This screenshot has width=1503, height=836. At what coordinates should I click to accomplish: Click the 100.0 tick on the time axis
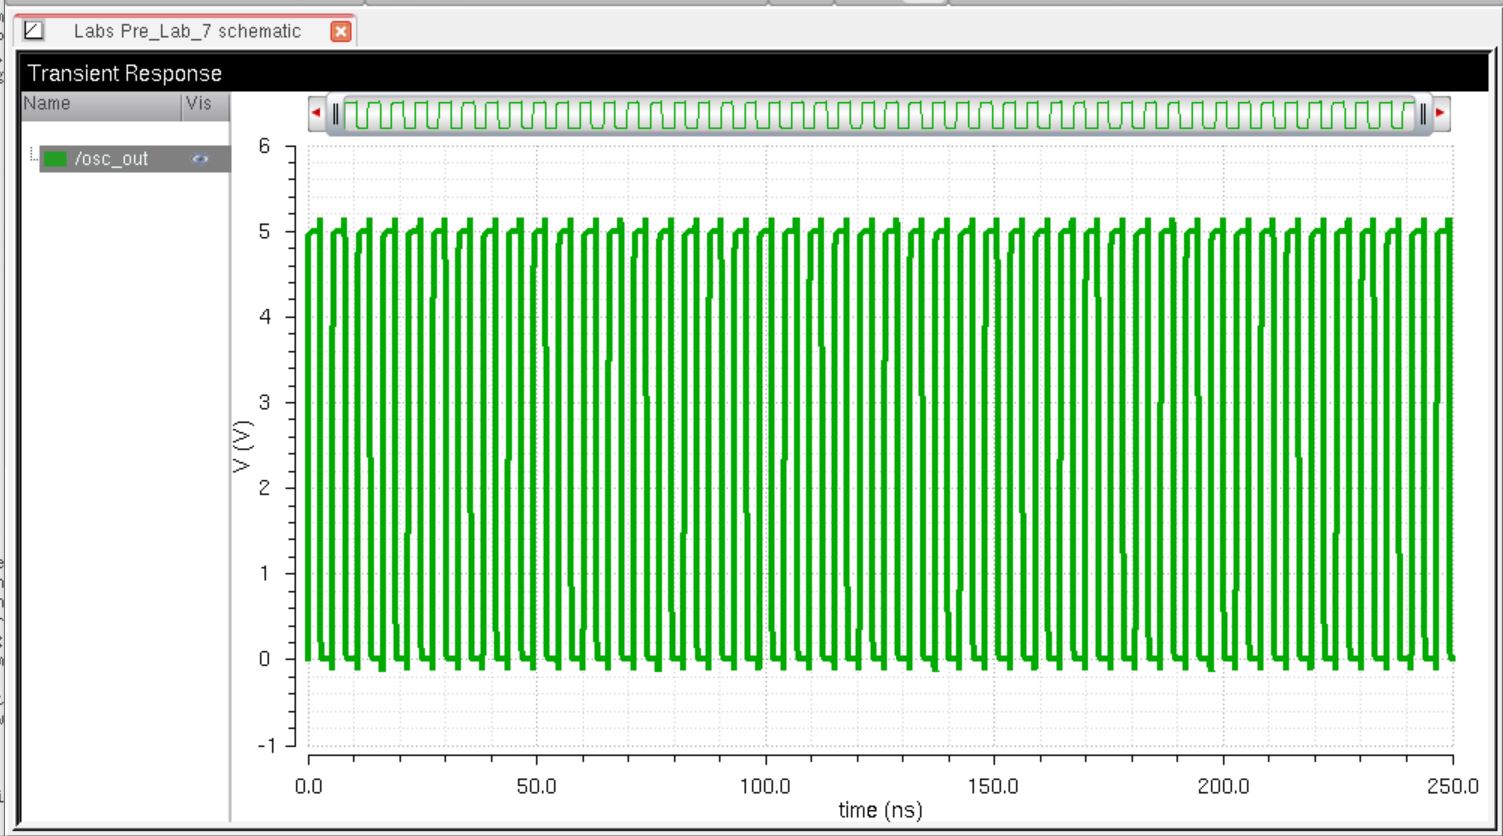tap(765, 786)
